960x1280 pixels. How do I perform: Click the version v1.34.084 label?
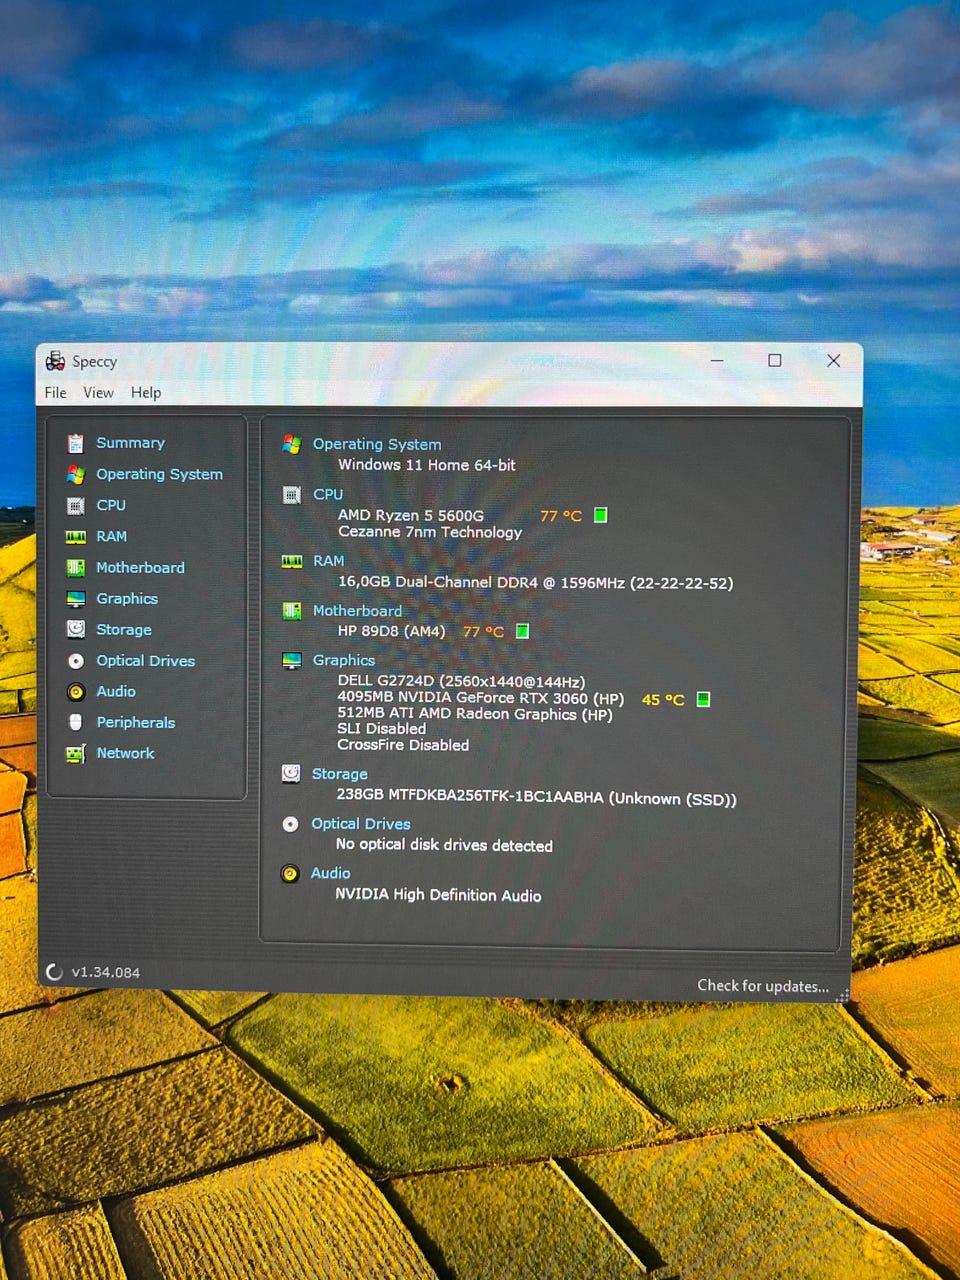click(106, 972)
